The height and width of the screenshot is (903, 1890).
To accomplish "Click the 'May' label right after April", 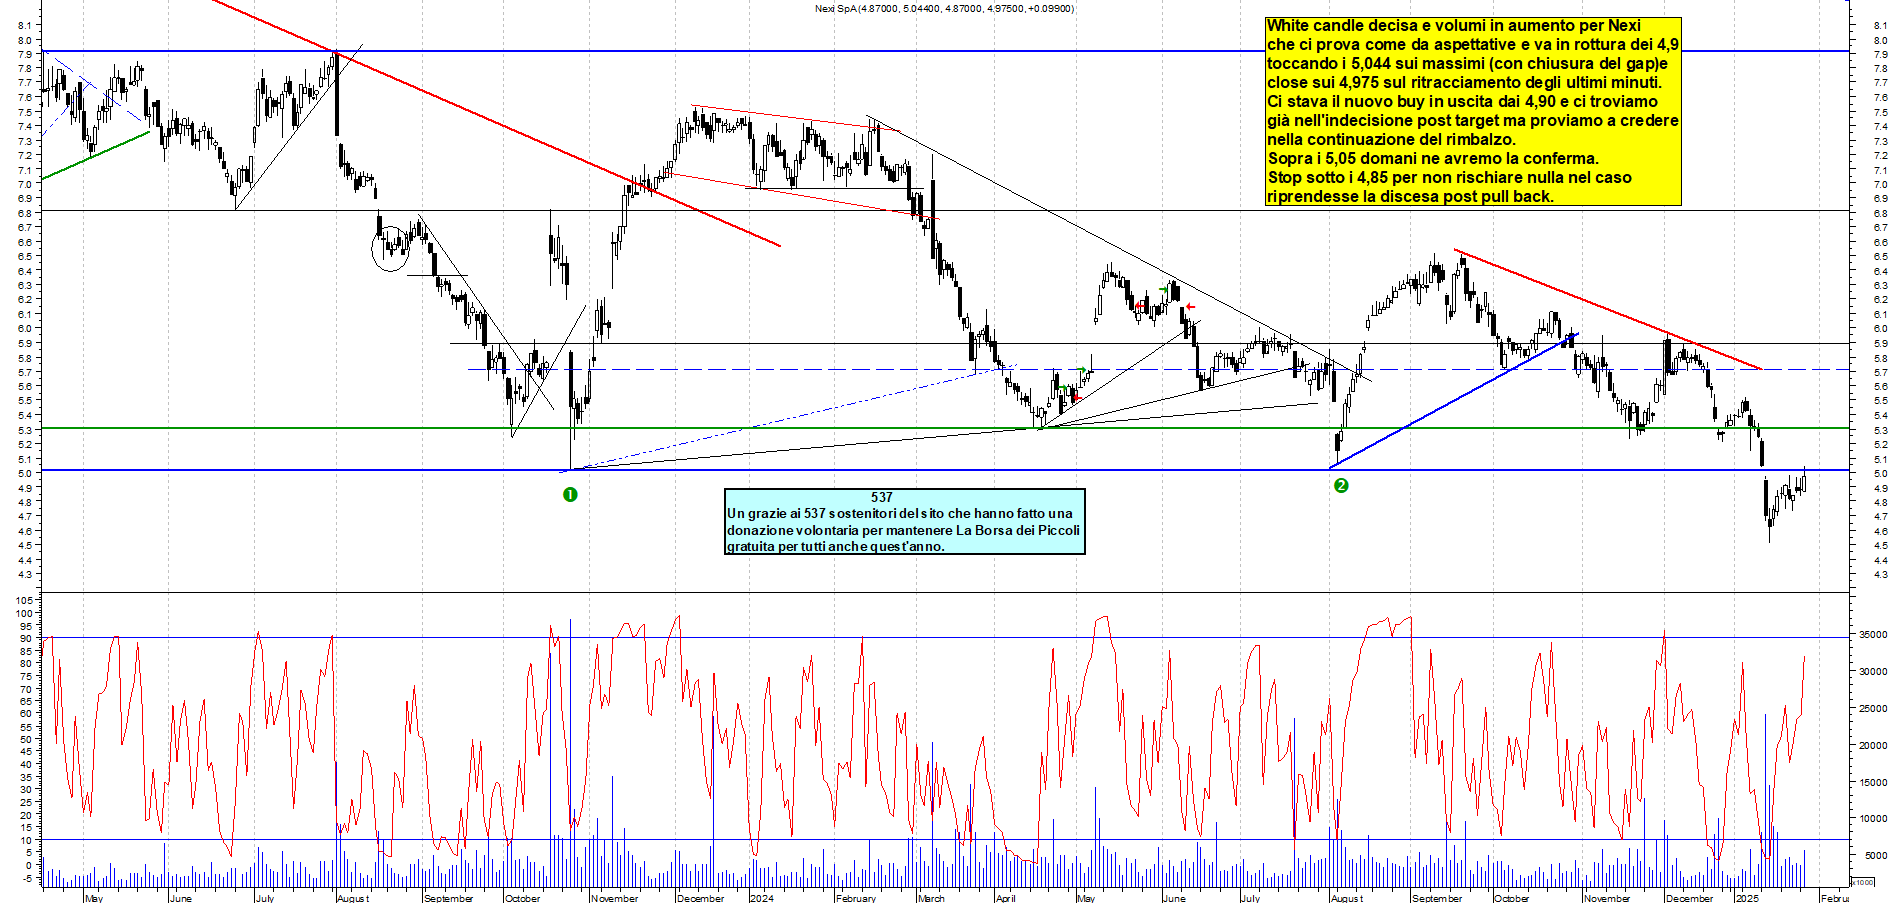I will click(1085, 898).
